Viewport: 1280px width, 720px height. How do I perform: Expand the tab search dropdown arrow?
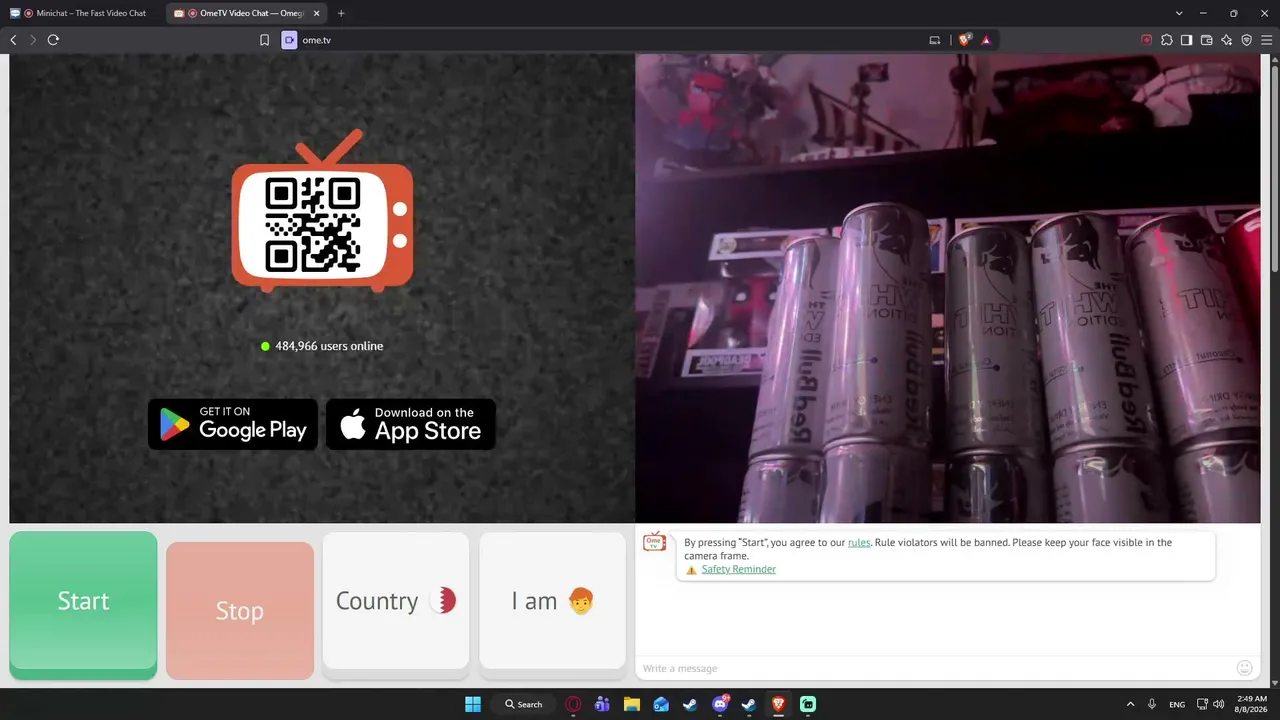tap(1179, 13)
